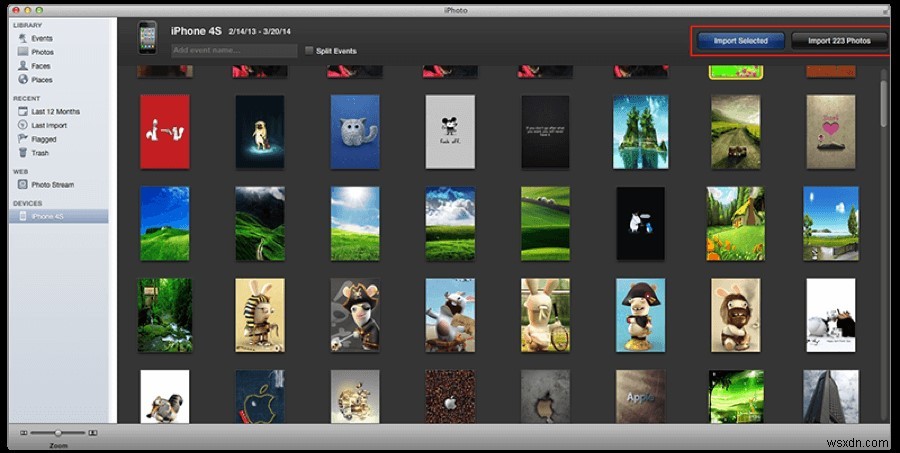This screenshot has height=453, width=900.
Task: Click the Add event name field
Action: click(234, 50)
